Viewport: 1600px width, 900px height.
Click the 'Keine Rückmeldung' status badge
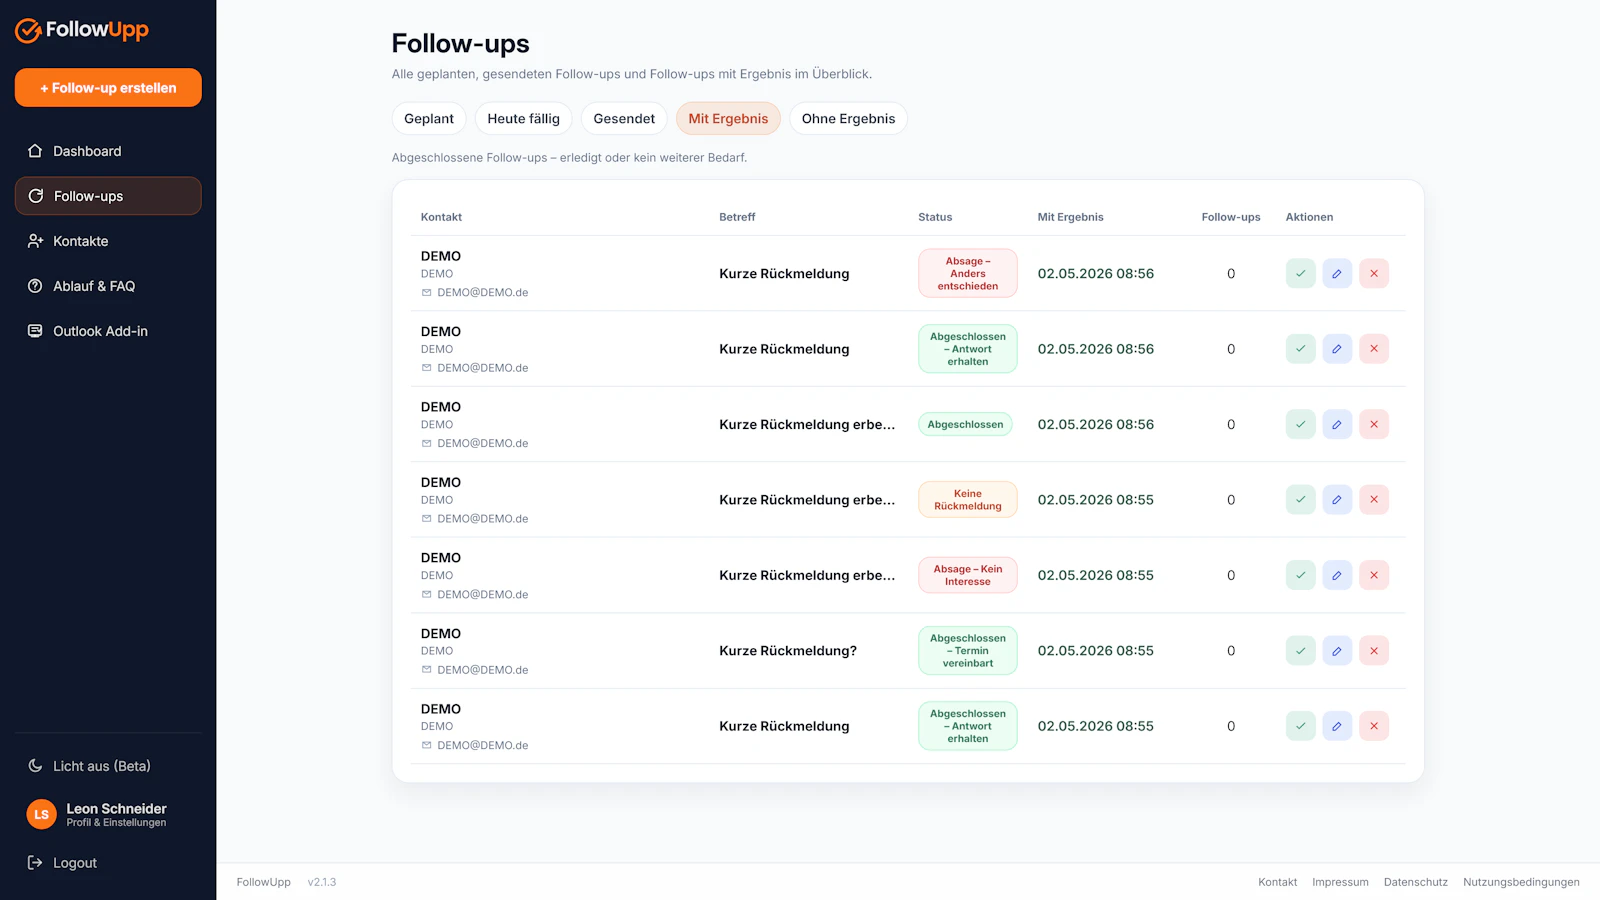click(x=968, y=500)
